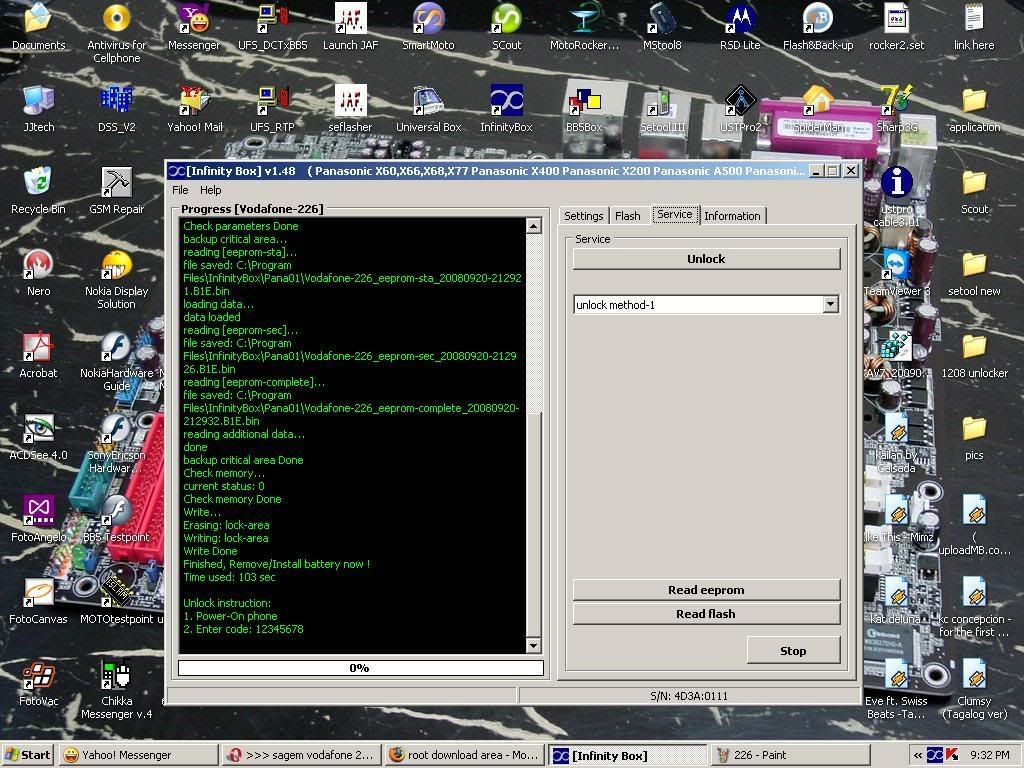Viewport: 1024px width, 768px height.
Task: Open the 1208 unlocker folder
Action: [974, 347]
